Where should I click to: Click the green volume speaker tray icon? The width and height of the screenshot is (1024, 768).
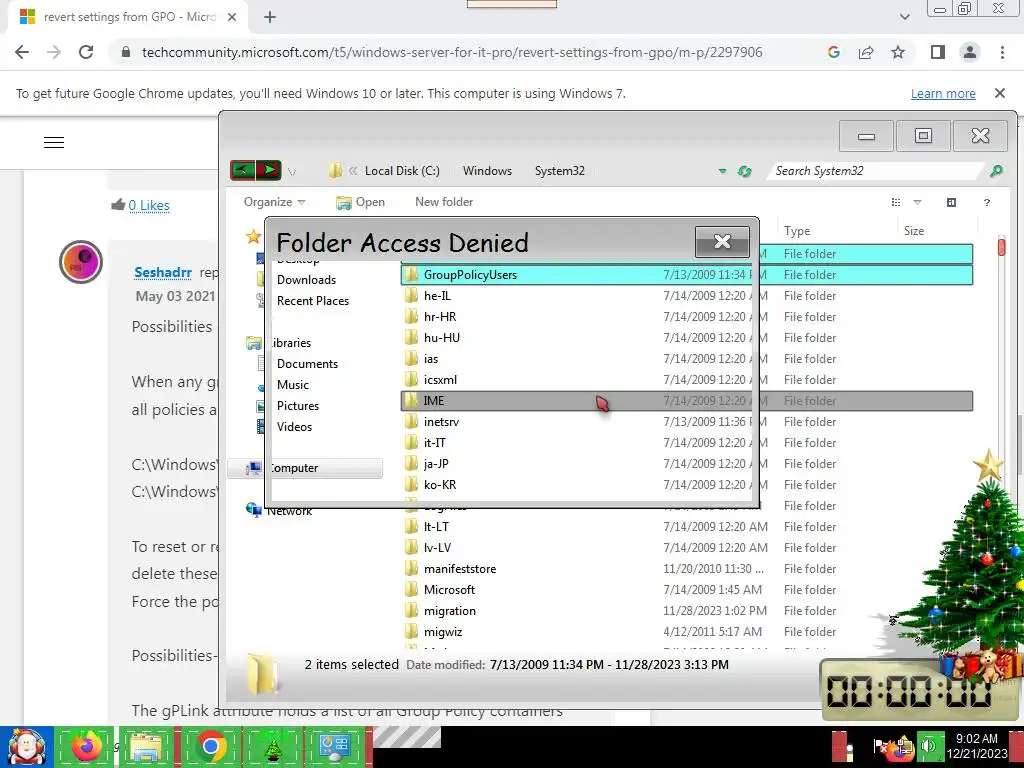tap(929, 746)
